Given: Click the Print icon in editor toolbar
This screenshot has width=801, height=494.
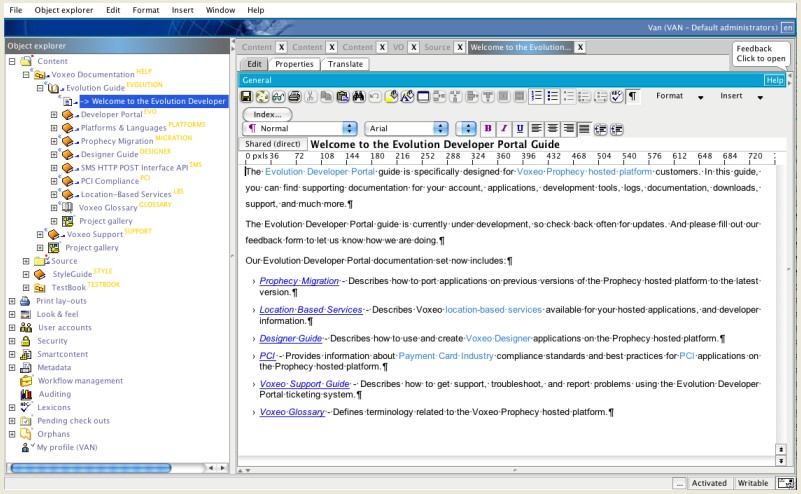Looking at the screenshot, I should pyautogui.click(x=294, y=97).
